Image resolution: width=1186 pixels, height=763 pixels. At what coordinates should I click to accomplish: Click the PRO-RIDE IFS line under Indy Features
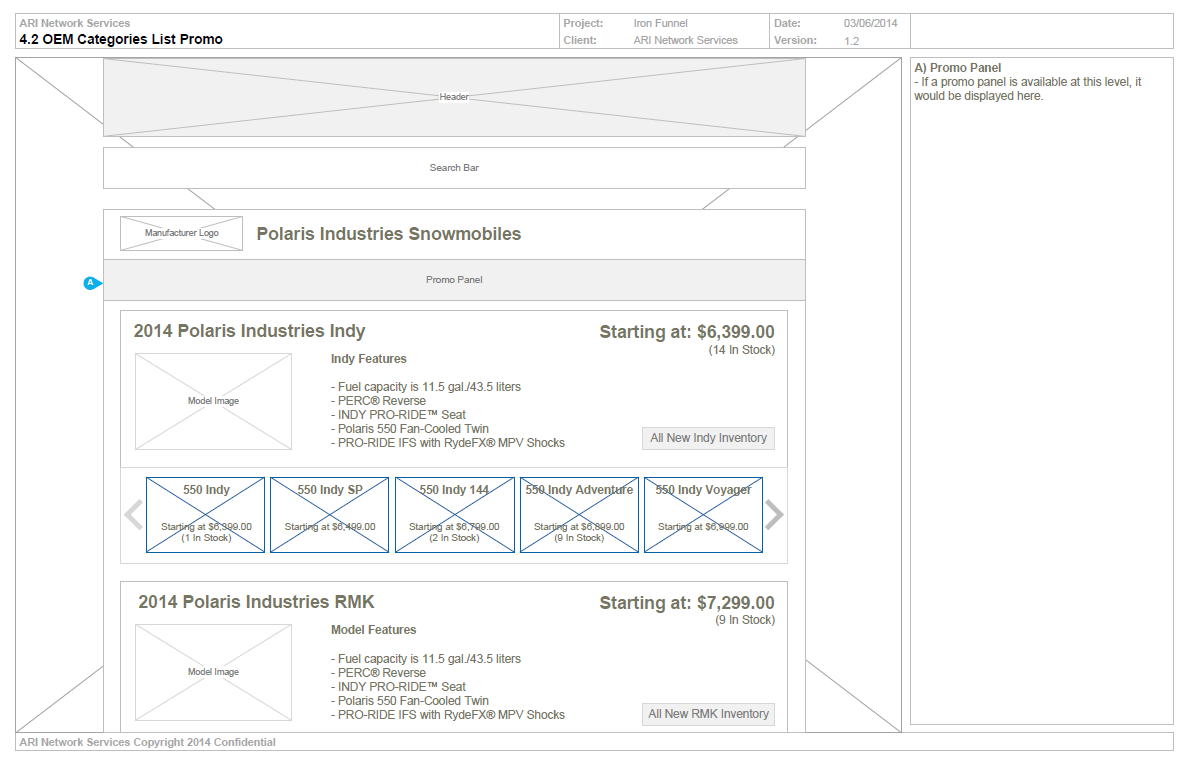(448, 443)
